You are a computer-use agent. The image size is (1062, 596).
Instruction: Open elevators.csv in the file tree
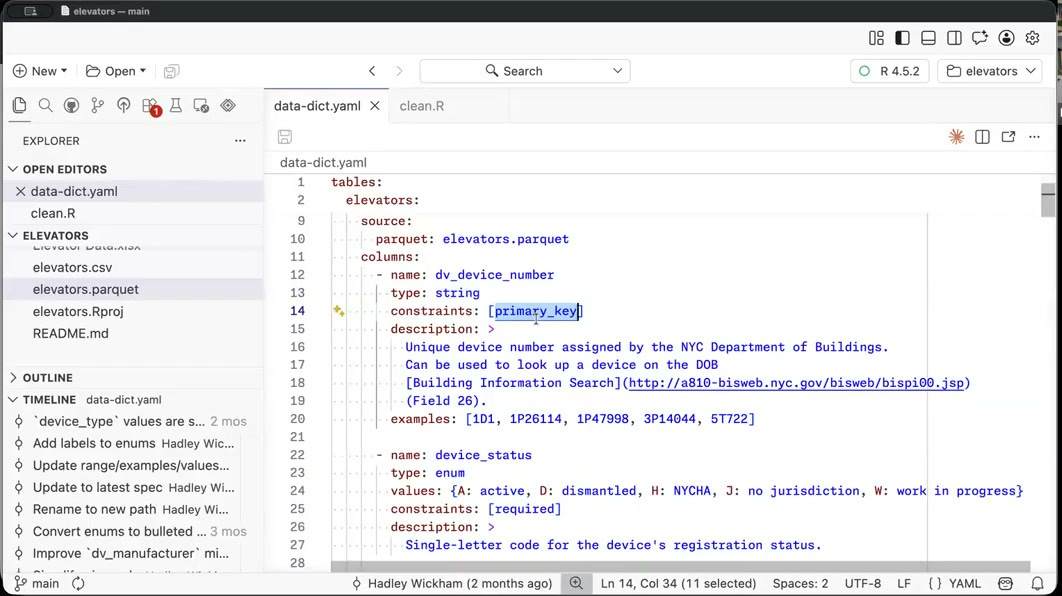tap(72, 268)
